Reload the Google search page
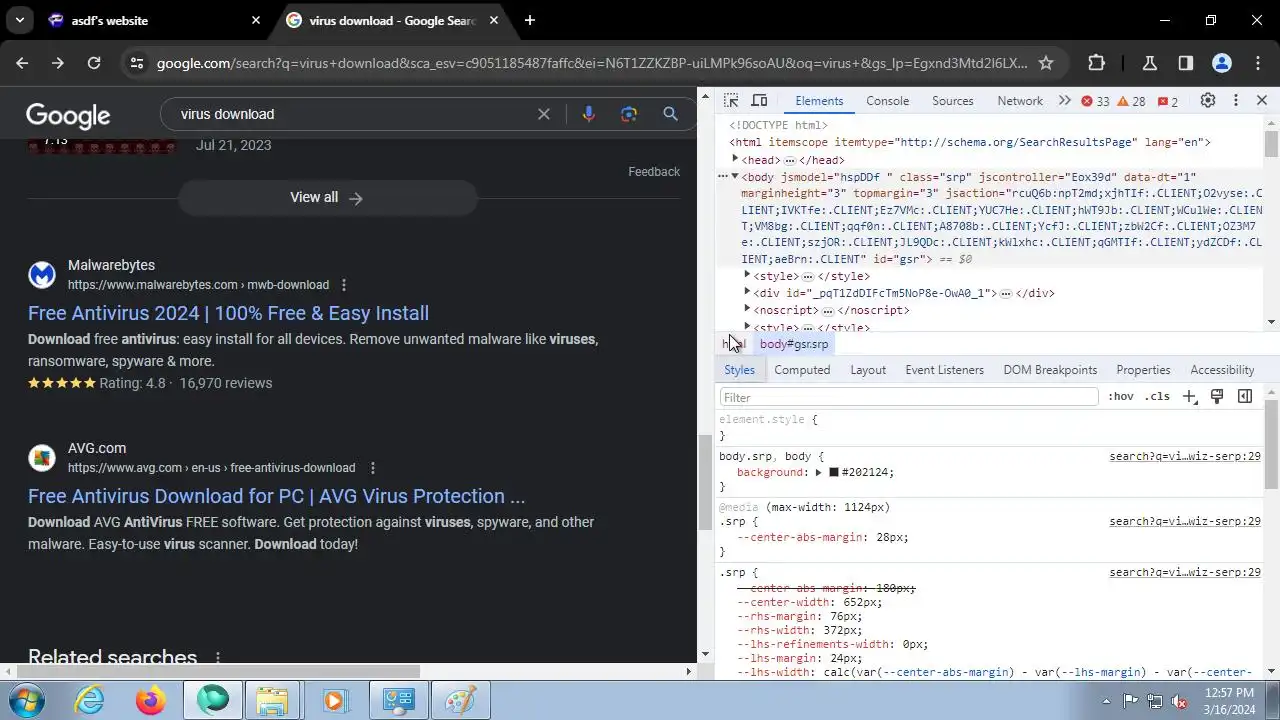 (94, 63)
